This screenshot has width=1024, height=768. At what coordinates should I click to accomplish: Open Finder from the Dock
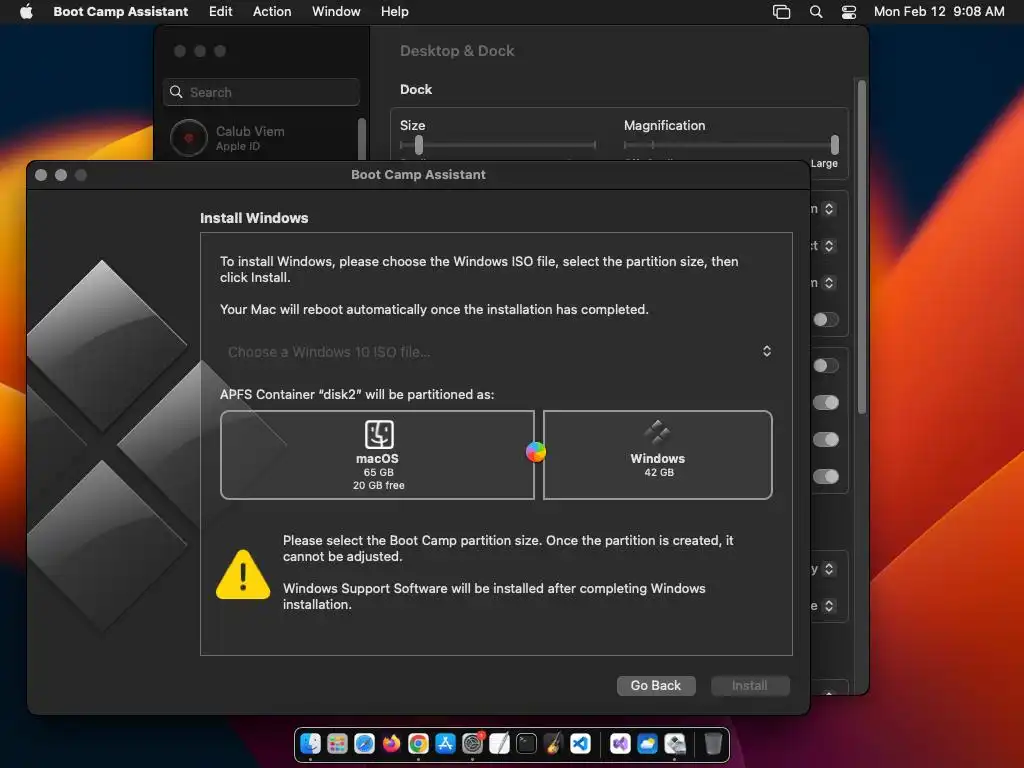pyautogui.click(x=310, y=743)
